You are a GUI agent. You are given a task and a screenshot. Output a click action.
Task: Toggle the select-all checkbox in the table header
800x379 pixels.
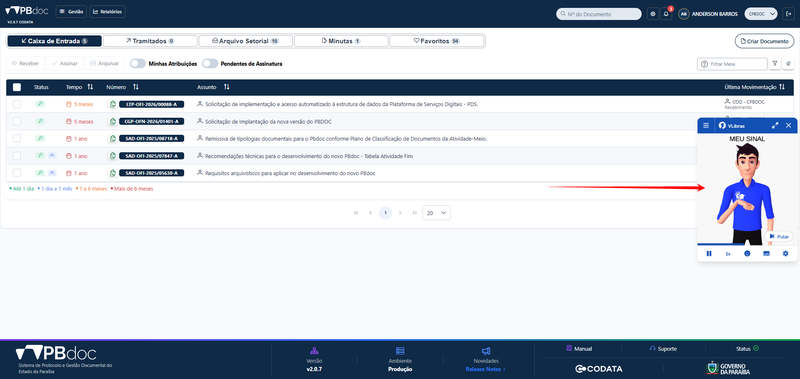pyautogui.click(x=17, y=87)
